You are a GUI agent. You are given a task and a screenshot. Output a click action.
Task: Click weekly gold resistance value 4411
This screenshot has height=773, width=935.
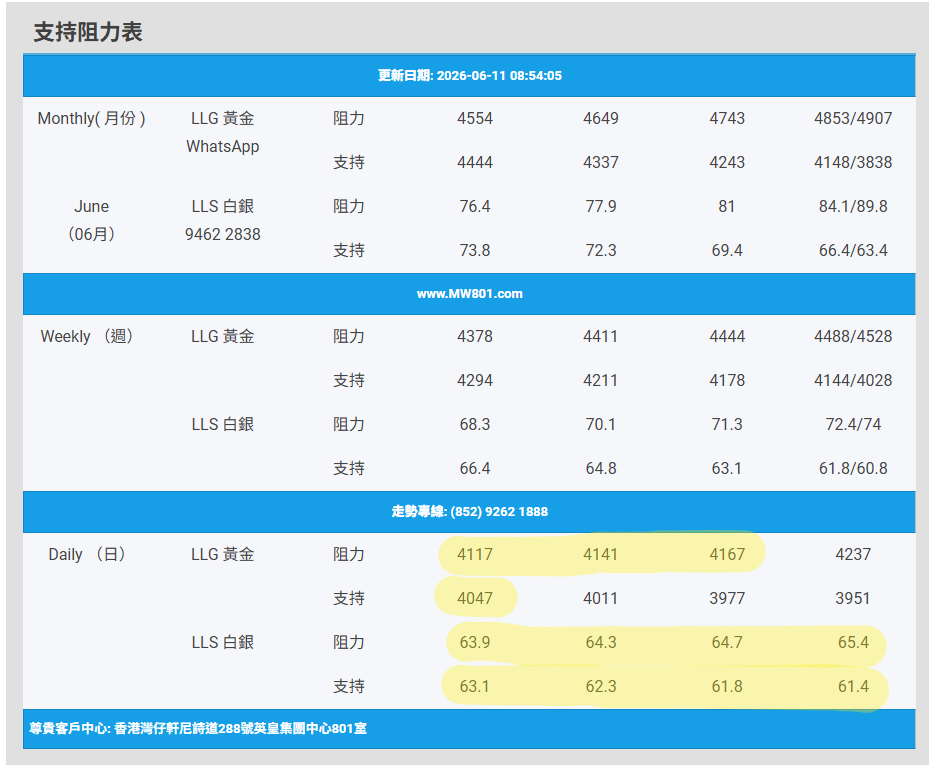[600, 337]
